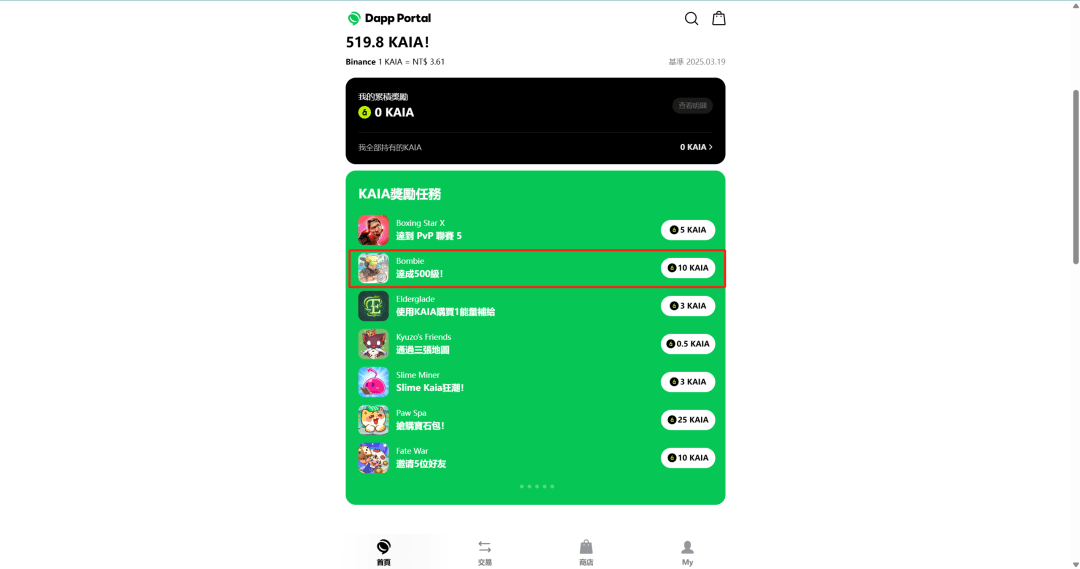Go to the 首頁 home tab
This screenshot has width=1080, height=569.
384,553
